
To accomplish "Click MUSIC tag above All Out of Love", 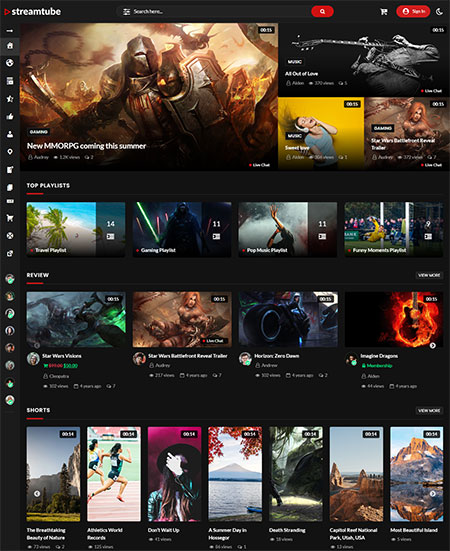I will [x=294, y=62].
